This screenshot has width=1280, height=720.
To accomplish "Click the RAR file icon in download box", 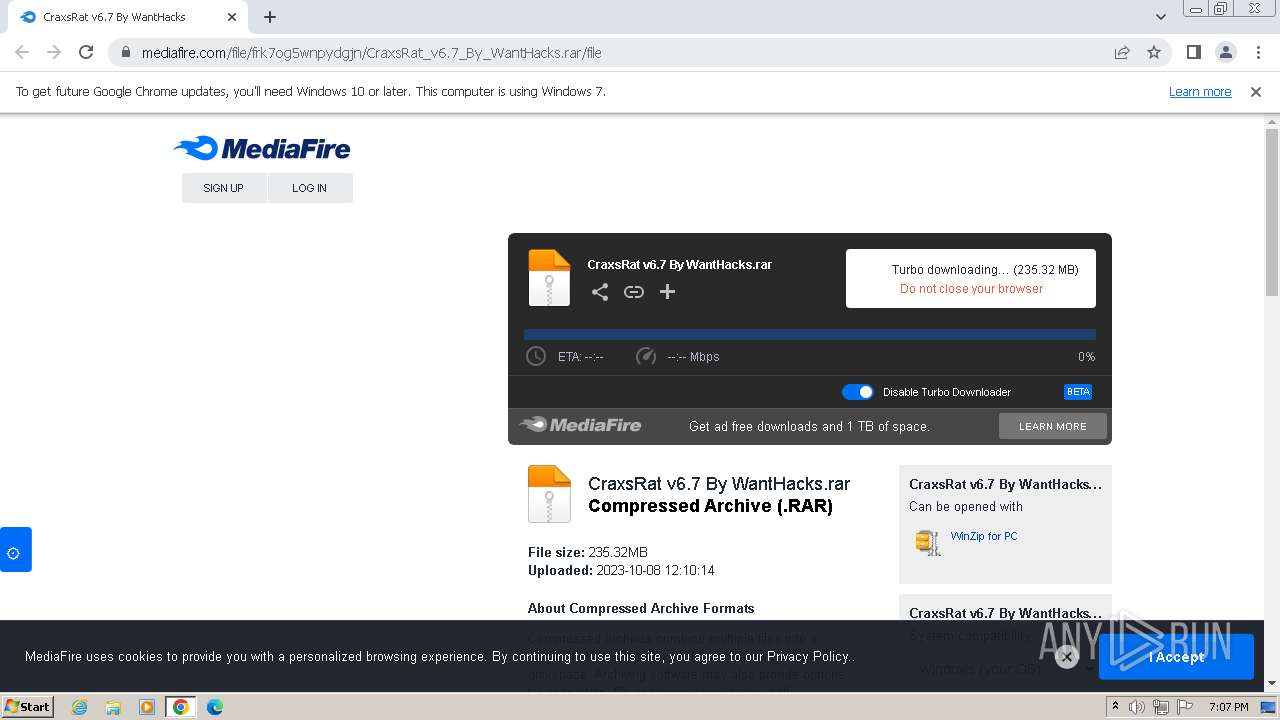I will coord(549,277).
